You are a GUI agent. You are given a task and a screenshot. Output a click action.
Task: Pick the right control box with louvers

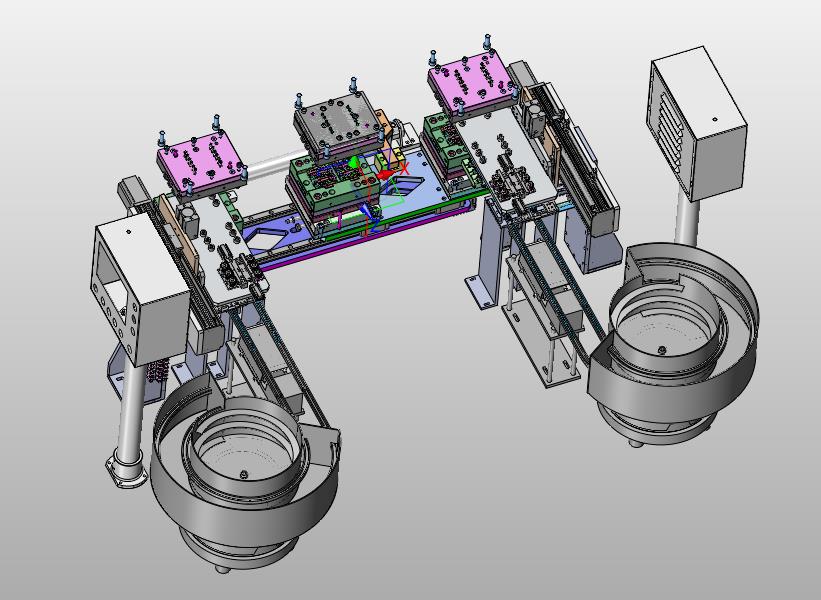pos(698,123)
